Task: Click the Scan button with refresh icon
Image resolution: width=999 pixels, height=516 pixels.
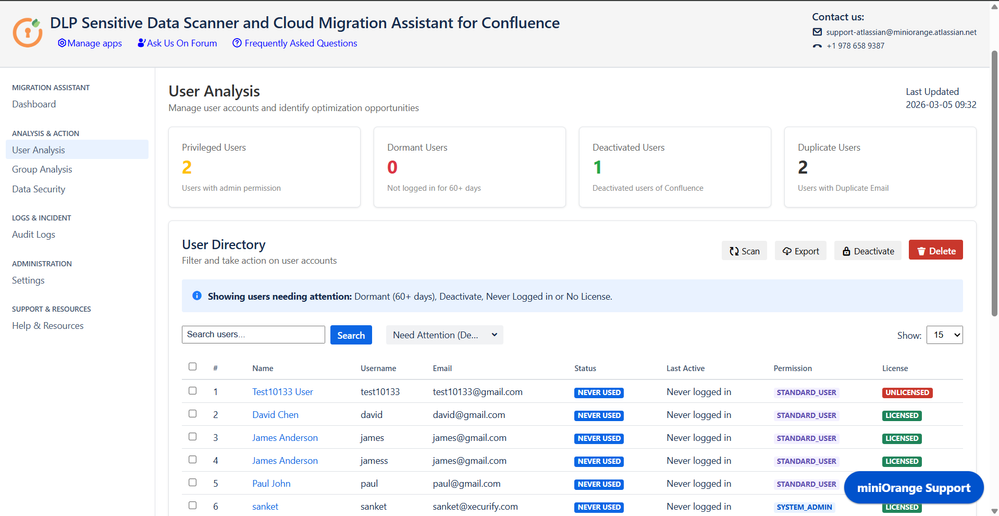Action: point(744,251)
